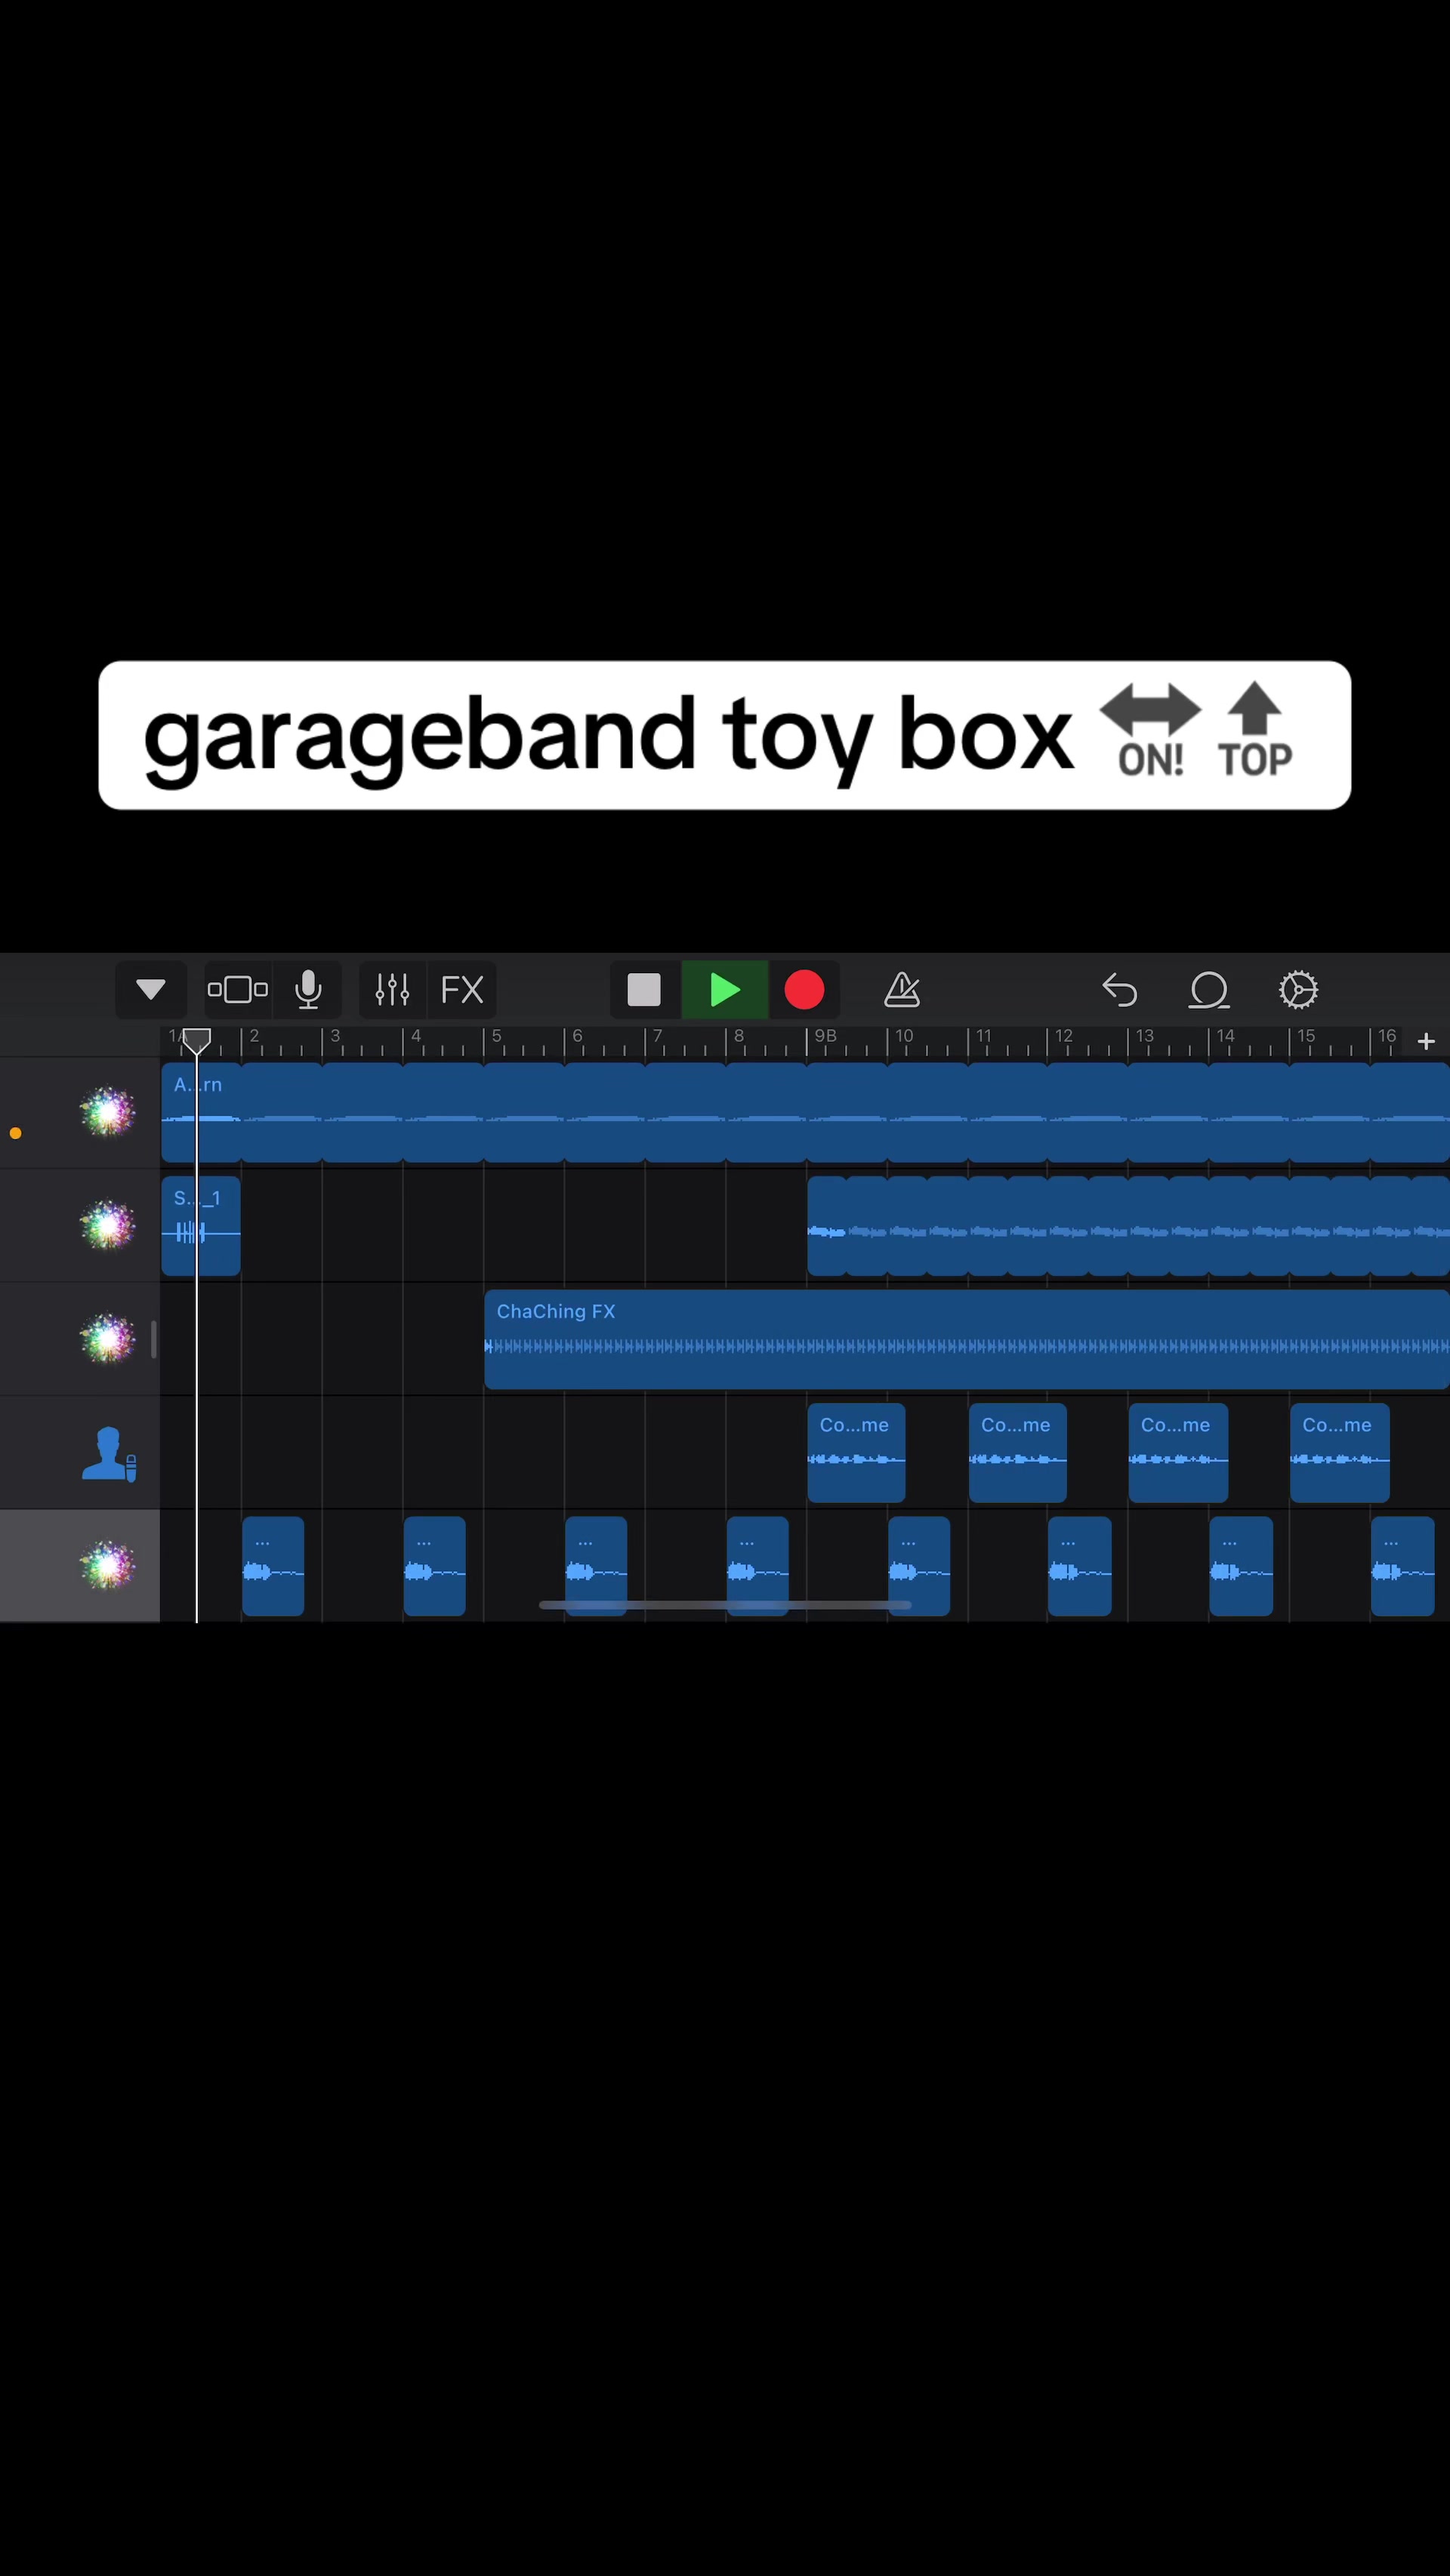1450x2576 pixels.
Task: Switch to Tracks view button
Action: [238, 990]
